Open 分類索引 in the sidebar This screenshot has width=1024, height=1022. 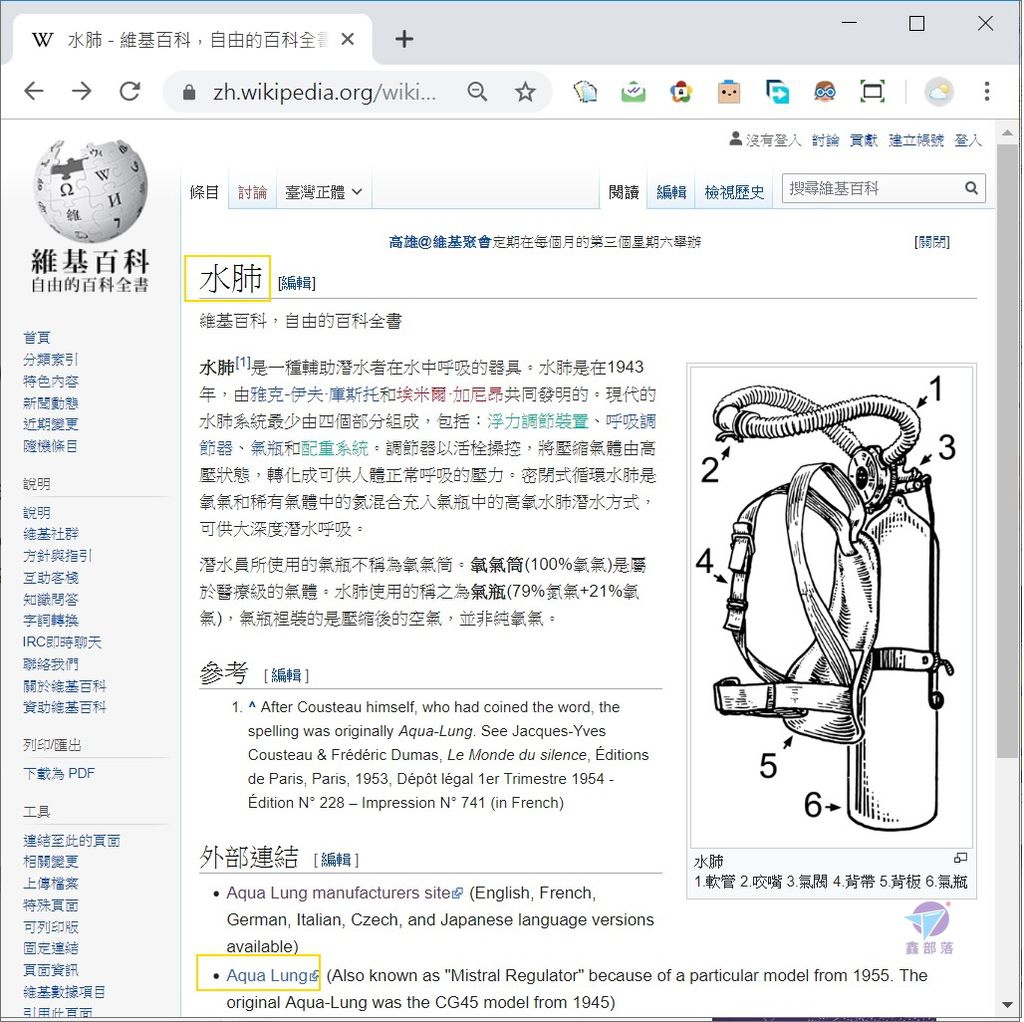50,359
